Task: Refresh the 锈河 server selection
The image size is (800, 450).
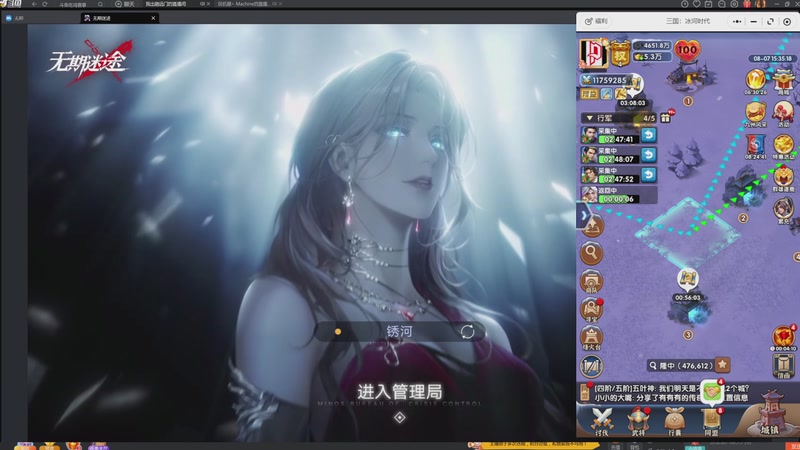Action: coord(467,332)
